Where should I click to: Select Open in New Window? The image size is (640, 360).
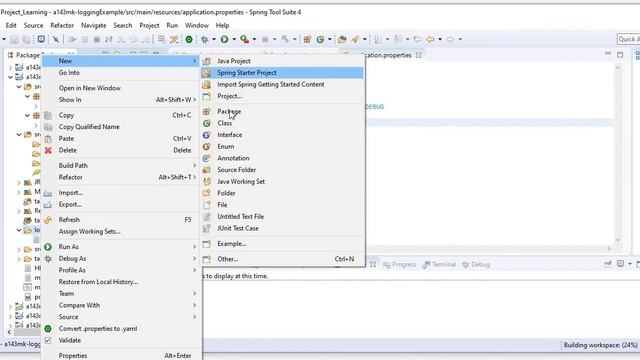[x=122, y=88]
